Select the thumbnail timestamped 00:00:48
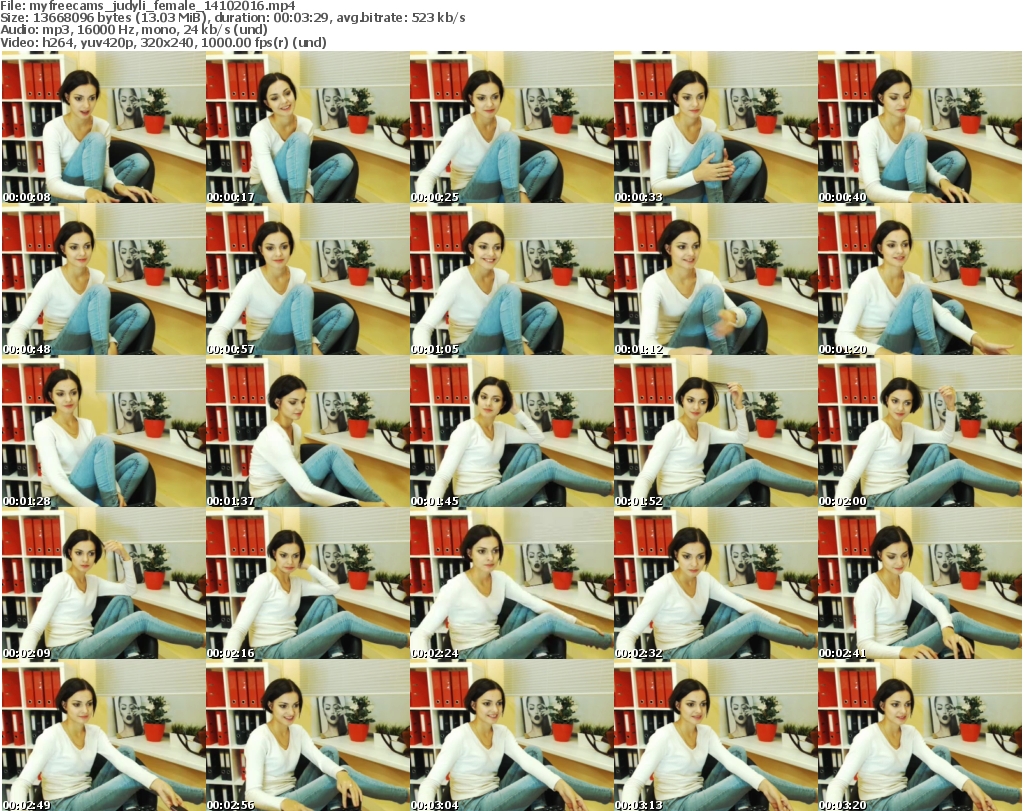 104,279
